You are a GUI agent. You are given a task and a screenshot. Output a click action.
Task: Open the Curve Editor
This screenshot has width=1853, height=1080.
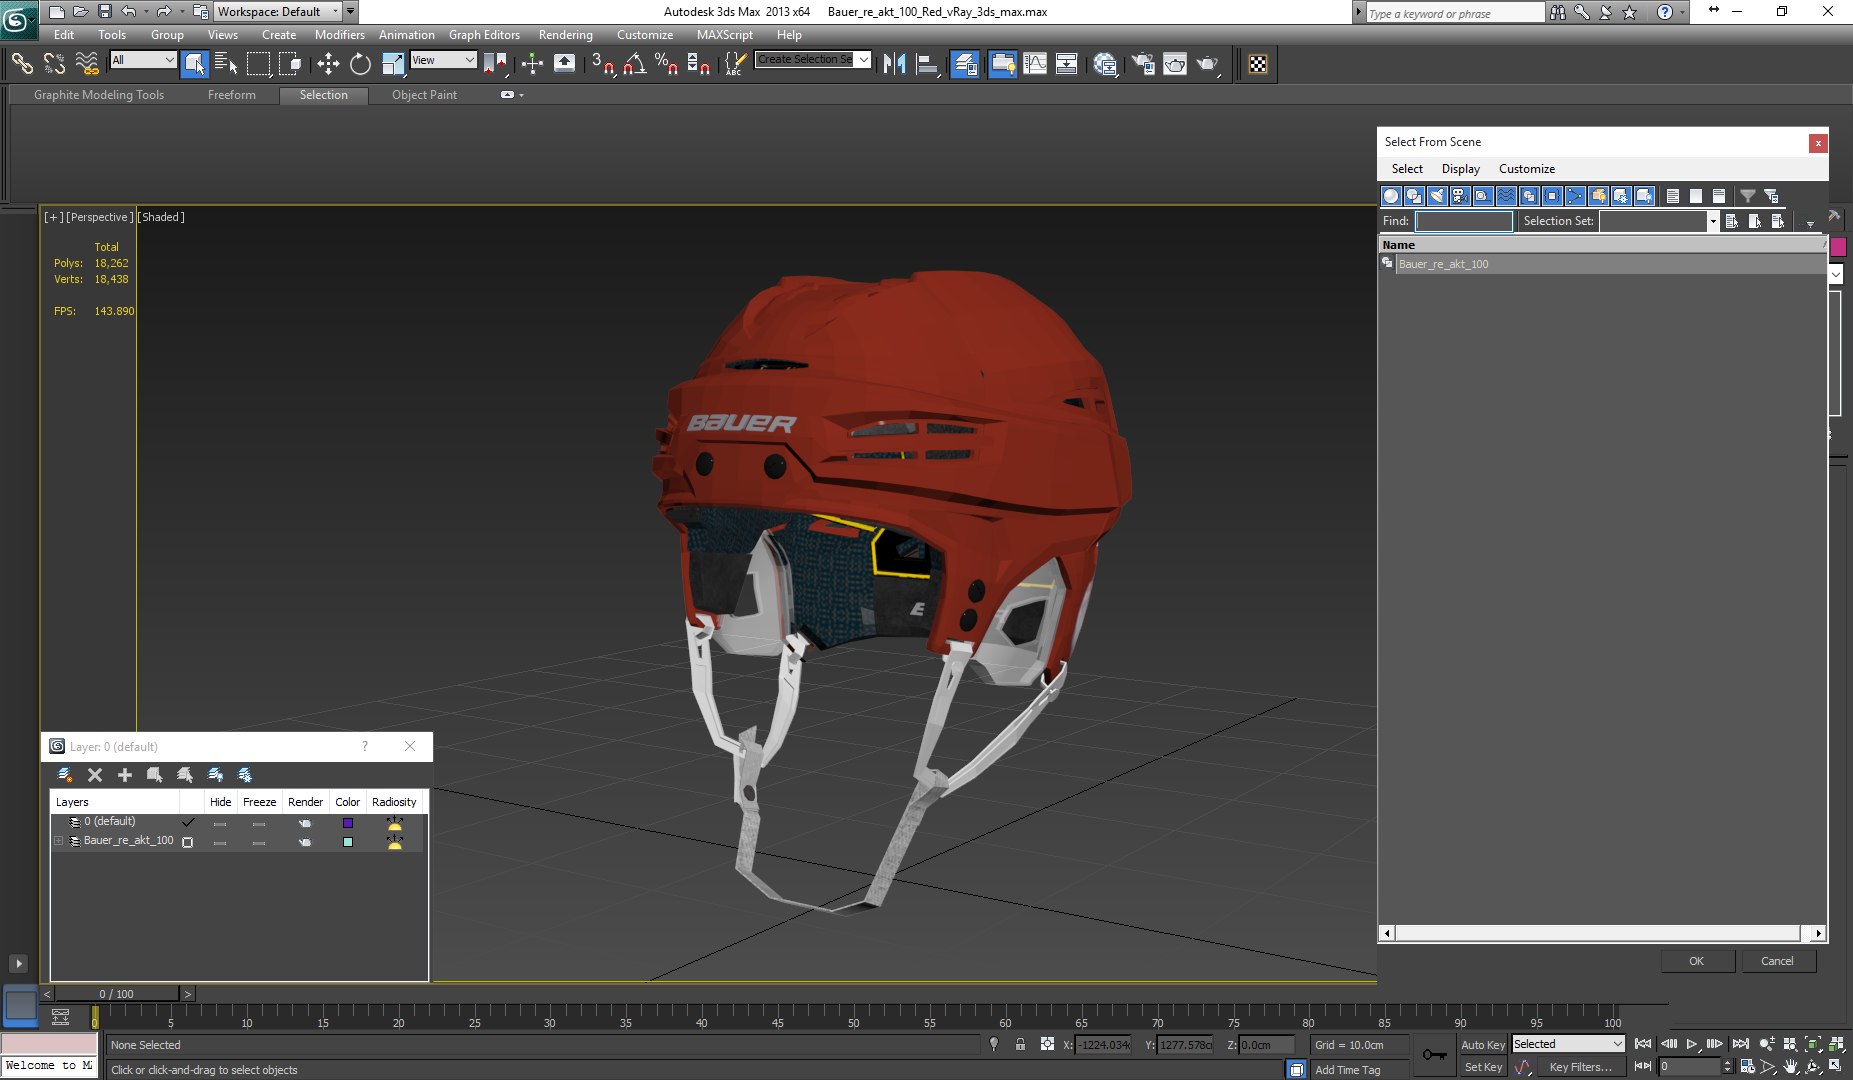(x=1035, y=64)
